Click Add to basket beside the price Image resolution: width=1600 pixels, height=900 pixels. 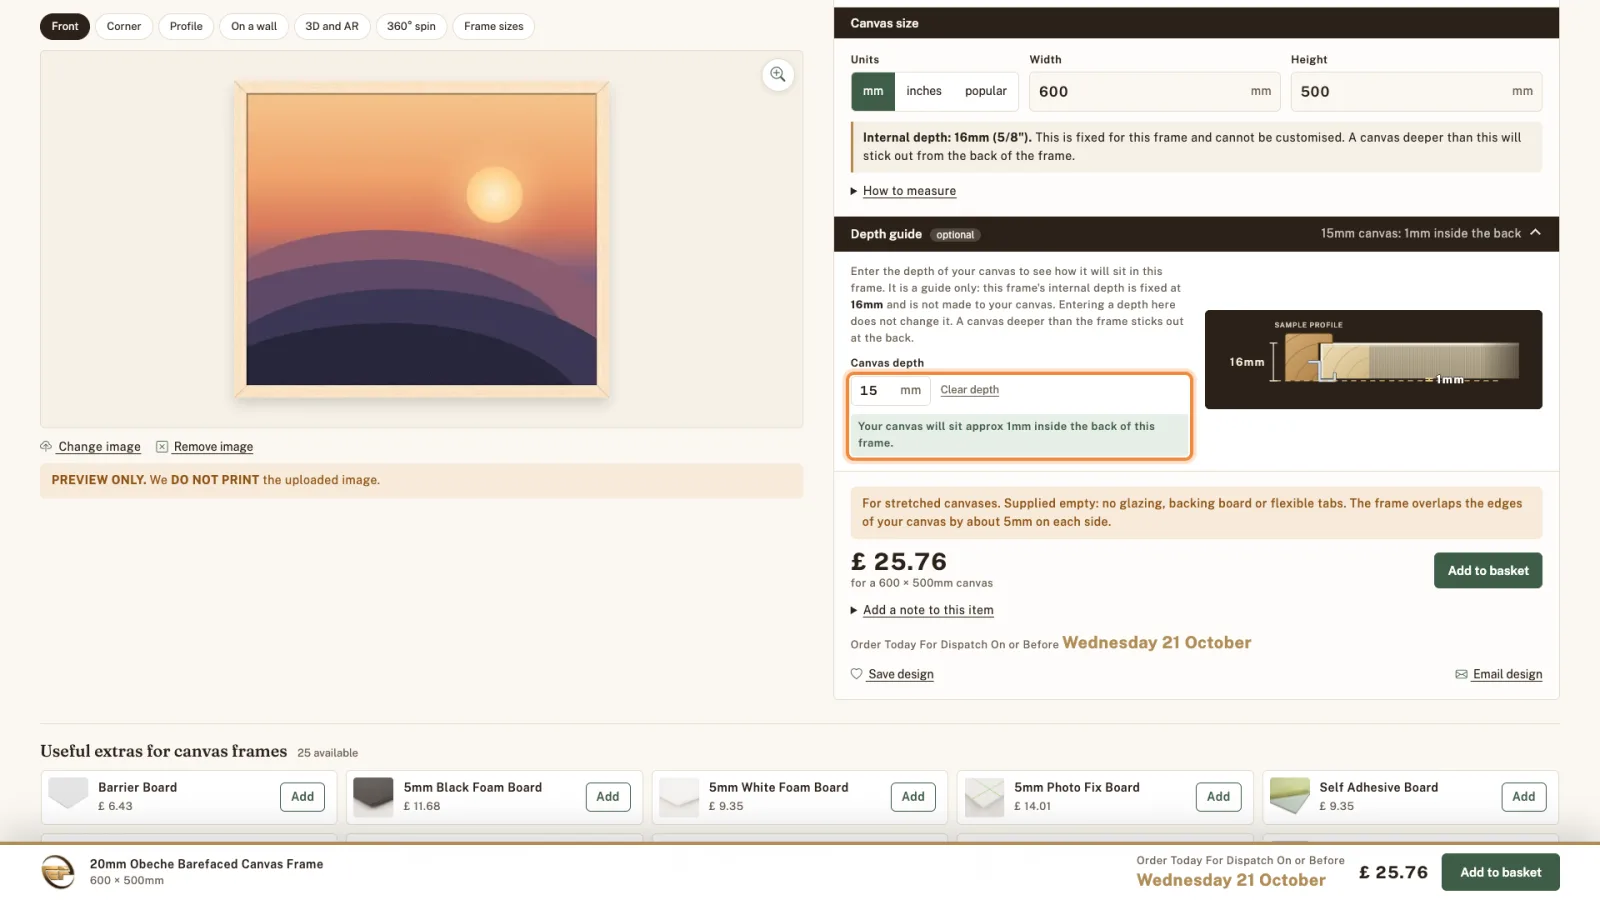click(x=1488, y=571)
